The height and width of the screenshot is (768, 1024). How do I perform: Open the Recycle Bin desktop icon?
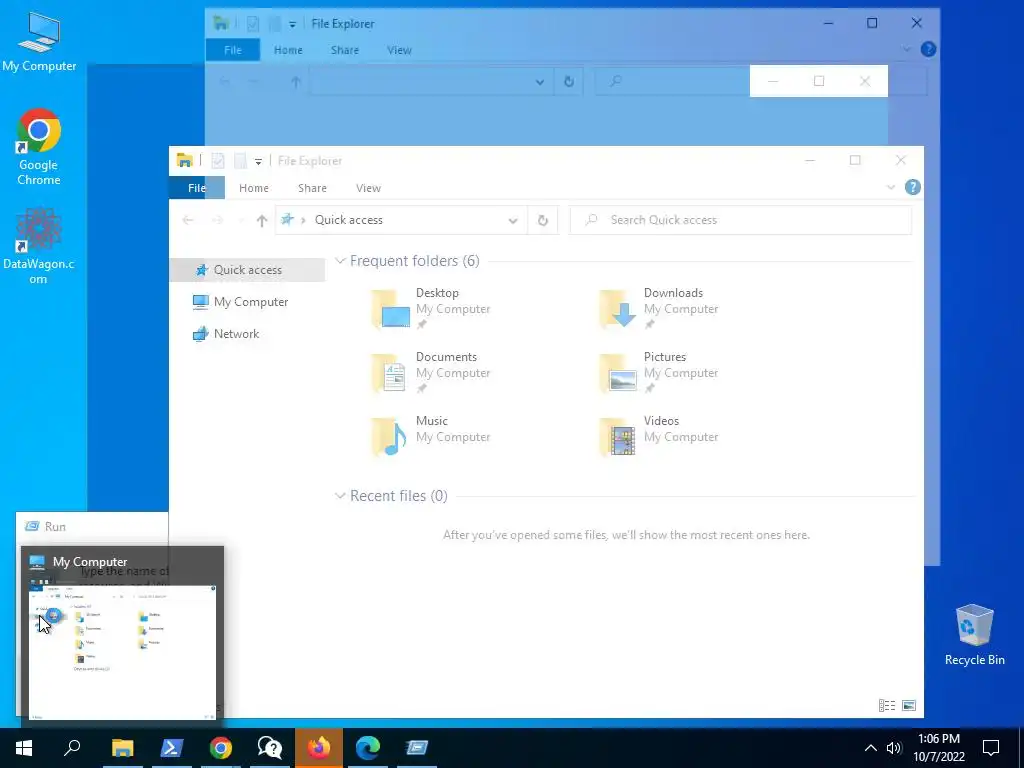point(974,635)
